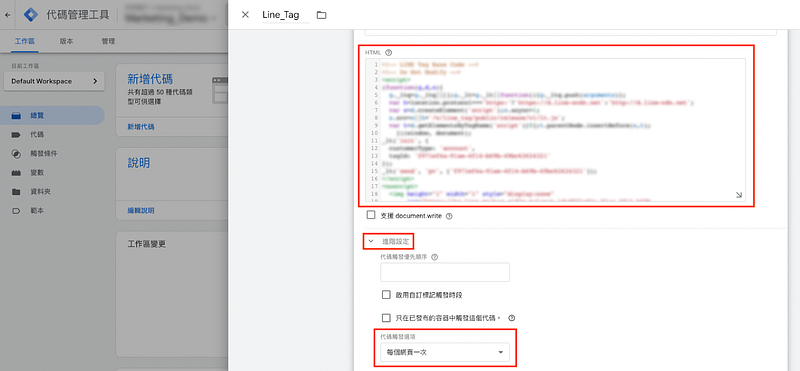
Task: Click inside the HTML code editor
Action: tap(555, 130)
